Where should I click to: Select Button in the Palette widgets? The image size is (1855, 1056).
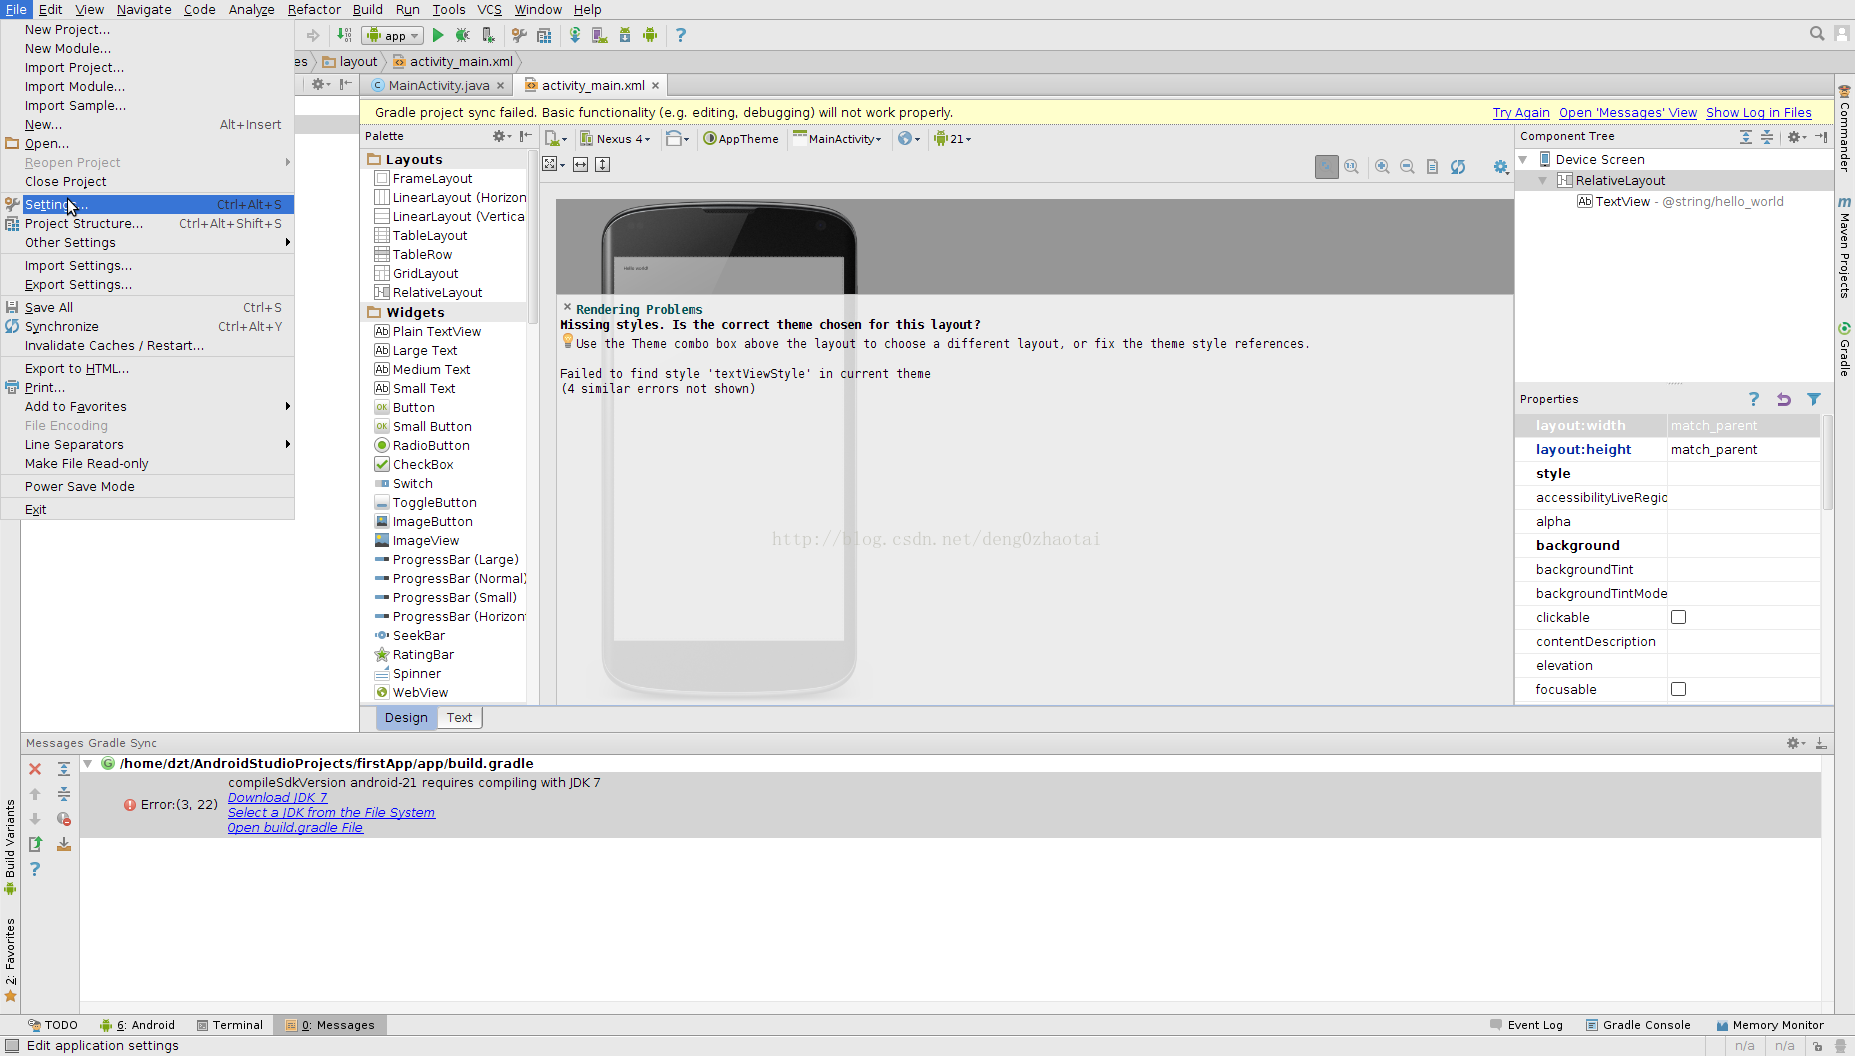[413, 407]
